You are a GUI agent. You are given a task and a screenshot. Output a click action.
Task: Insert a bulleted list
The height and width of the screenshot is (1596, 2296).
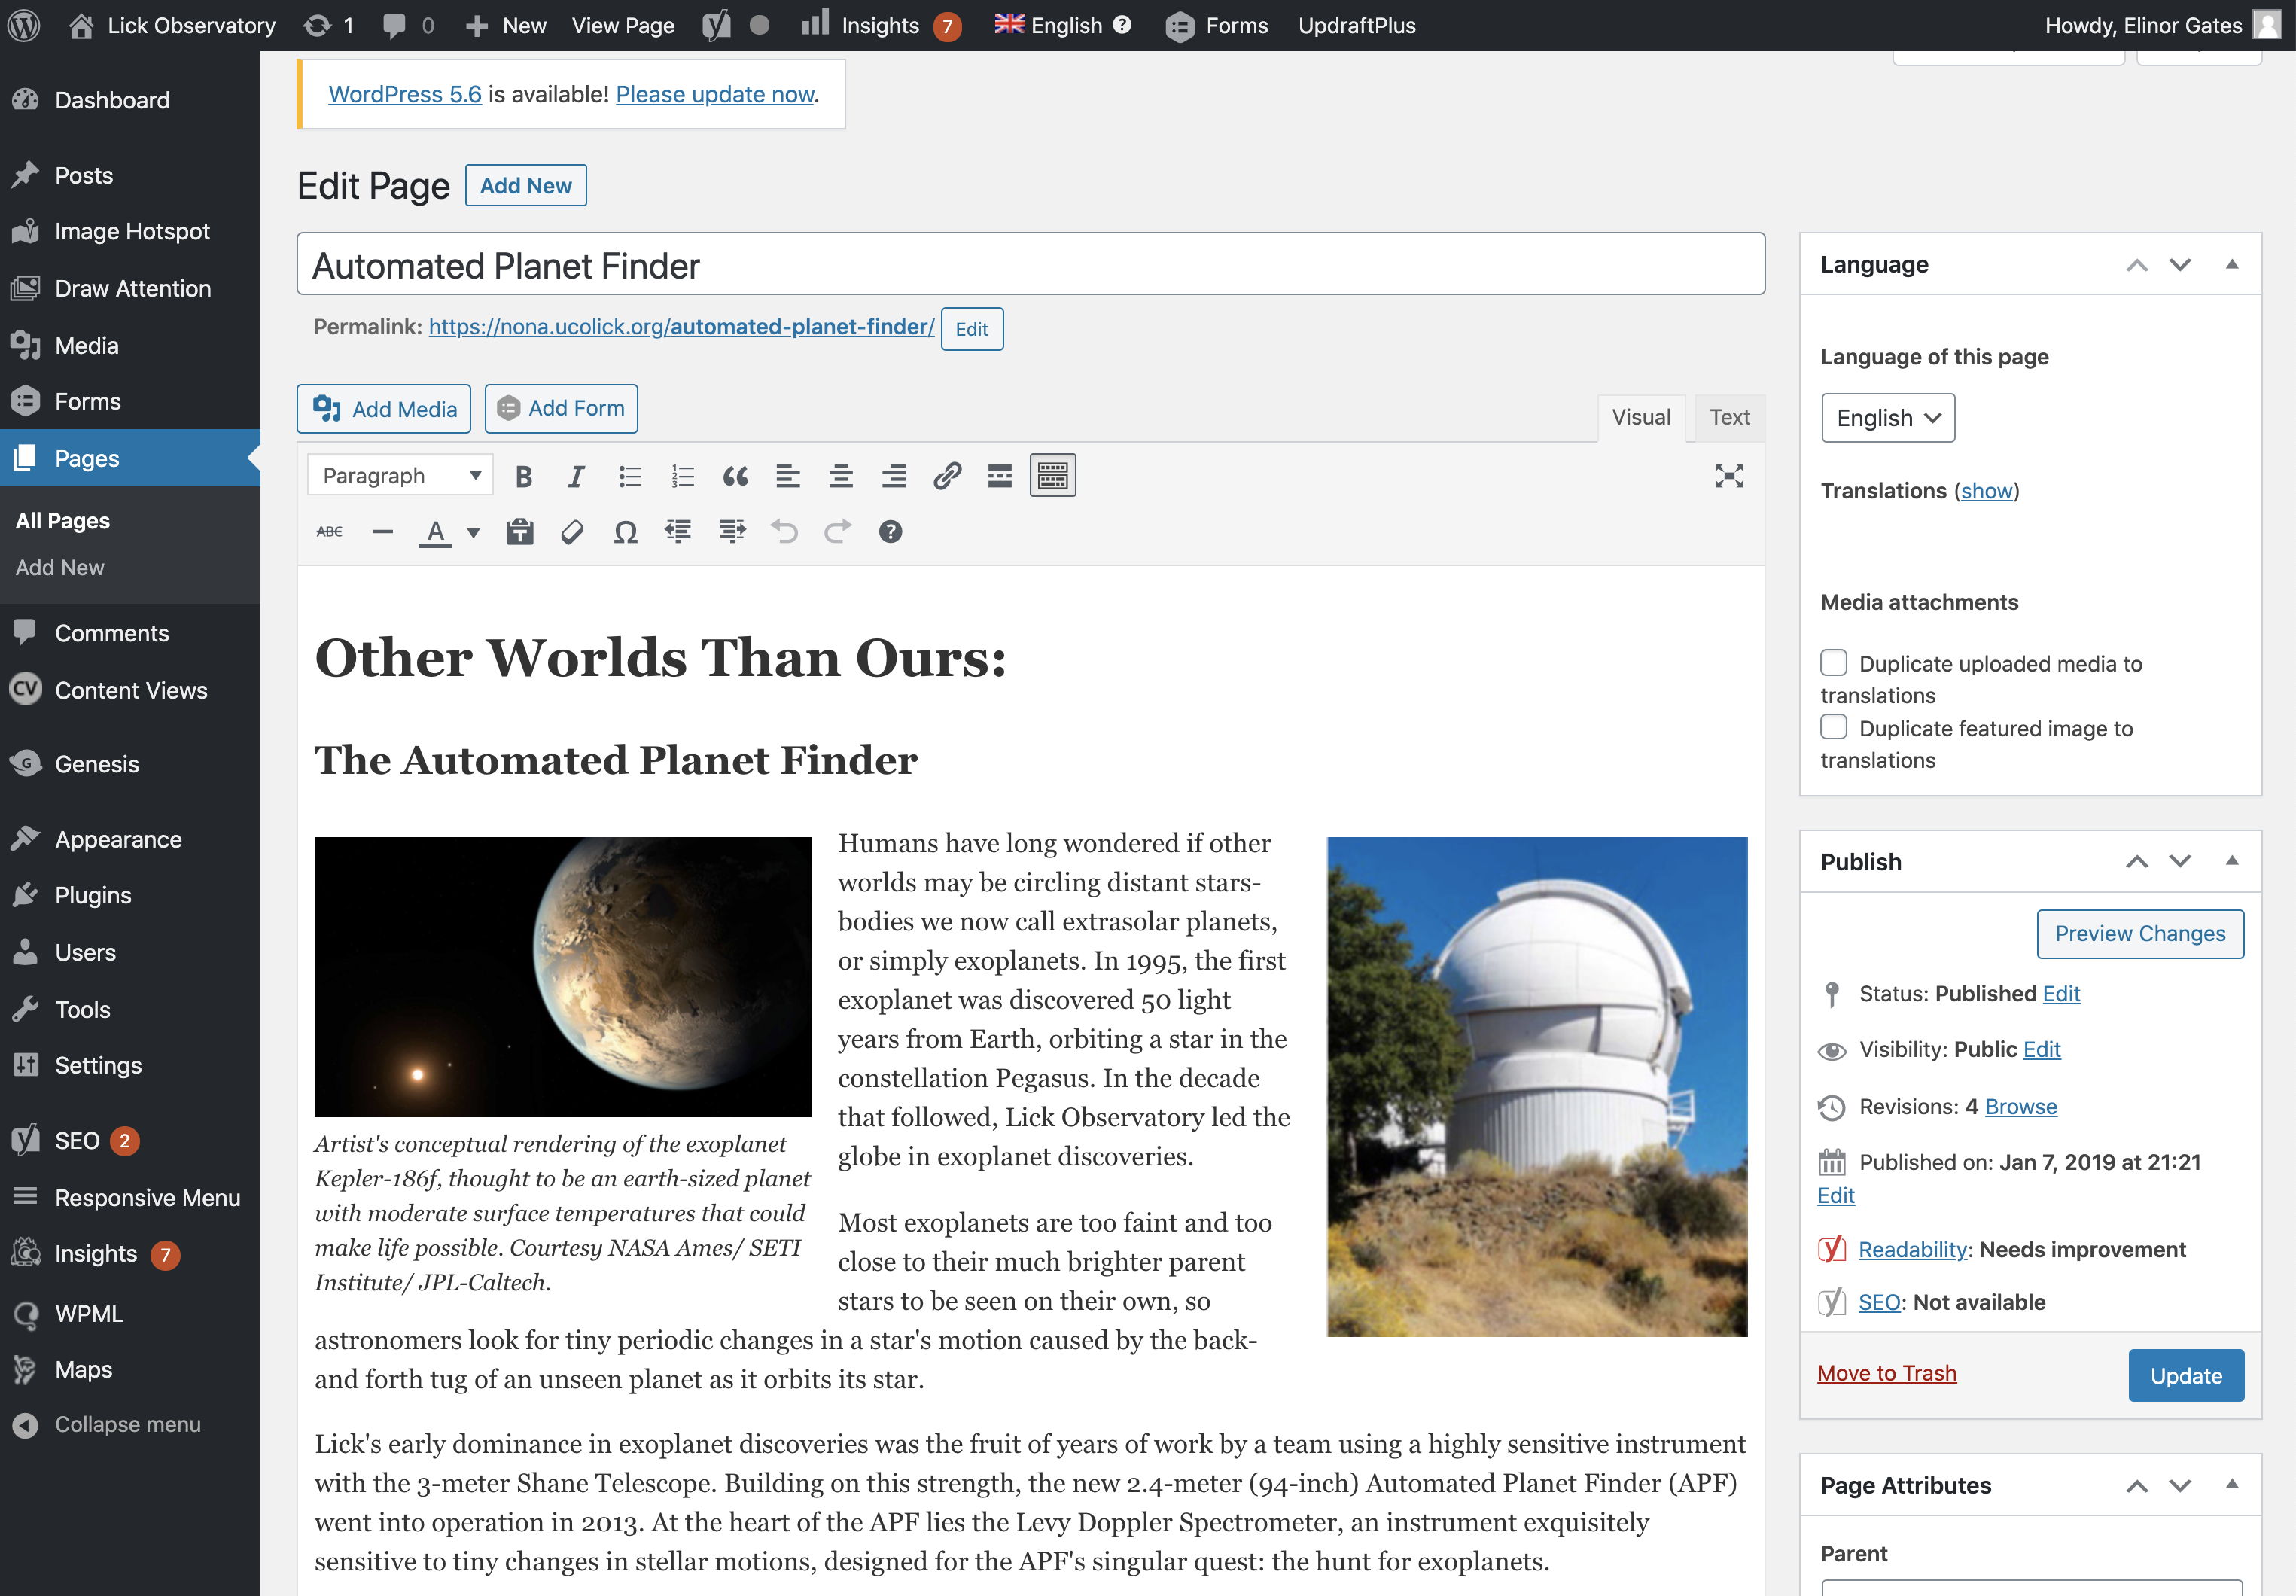pos(629,476)
